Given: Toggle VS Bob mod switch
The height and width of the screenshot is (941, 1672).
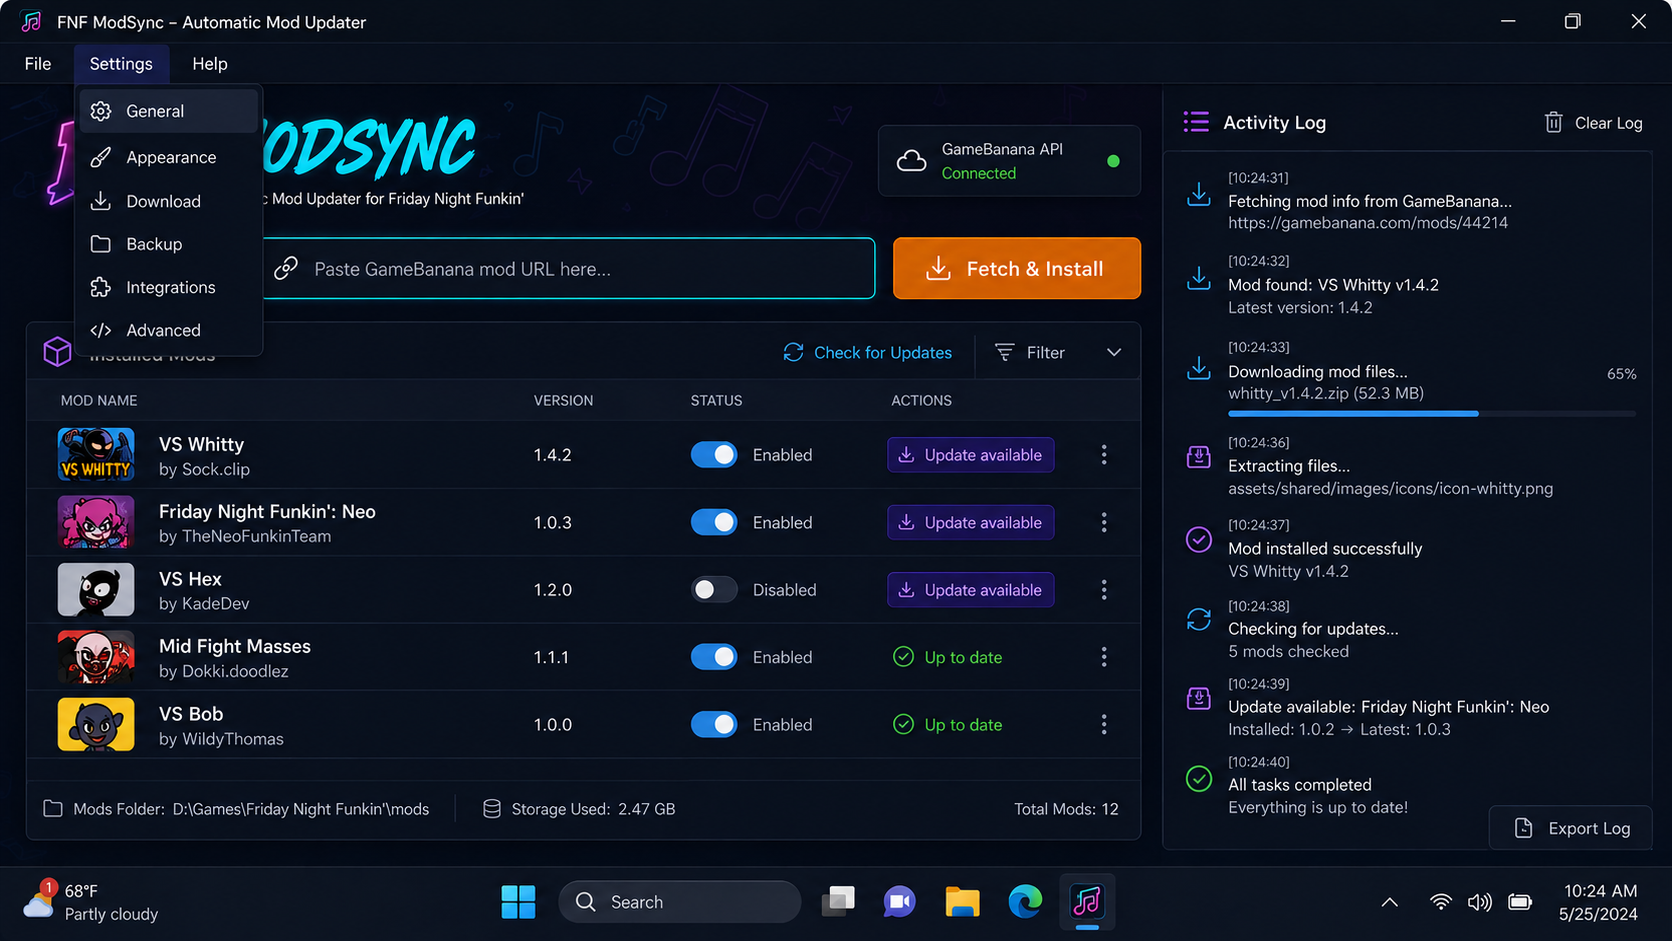Looking at the screenshot, I should click(x=714, y=724).
